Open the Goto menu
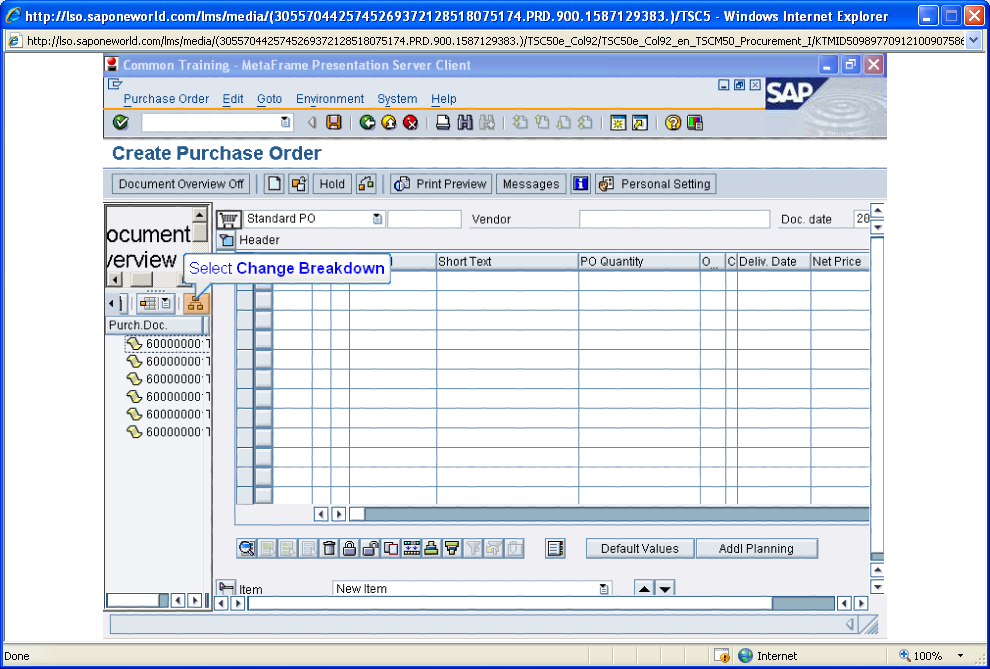This screenshot has height=669, width=990. point(270,99)
